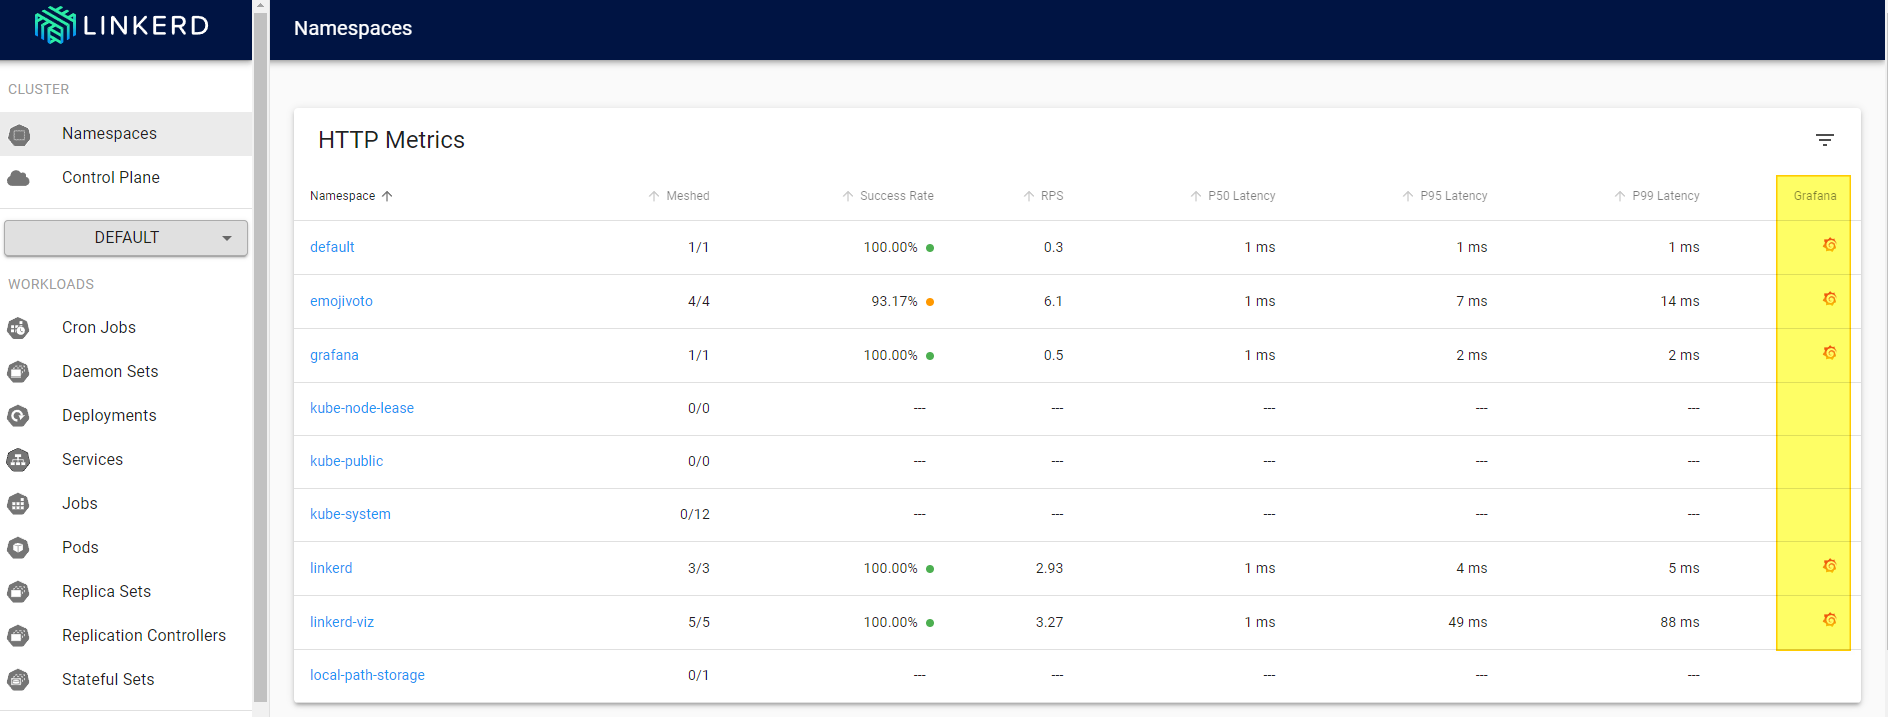
Task: Open Replica Sets workloads page
Action: pos(126,592)
